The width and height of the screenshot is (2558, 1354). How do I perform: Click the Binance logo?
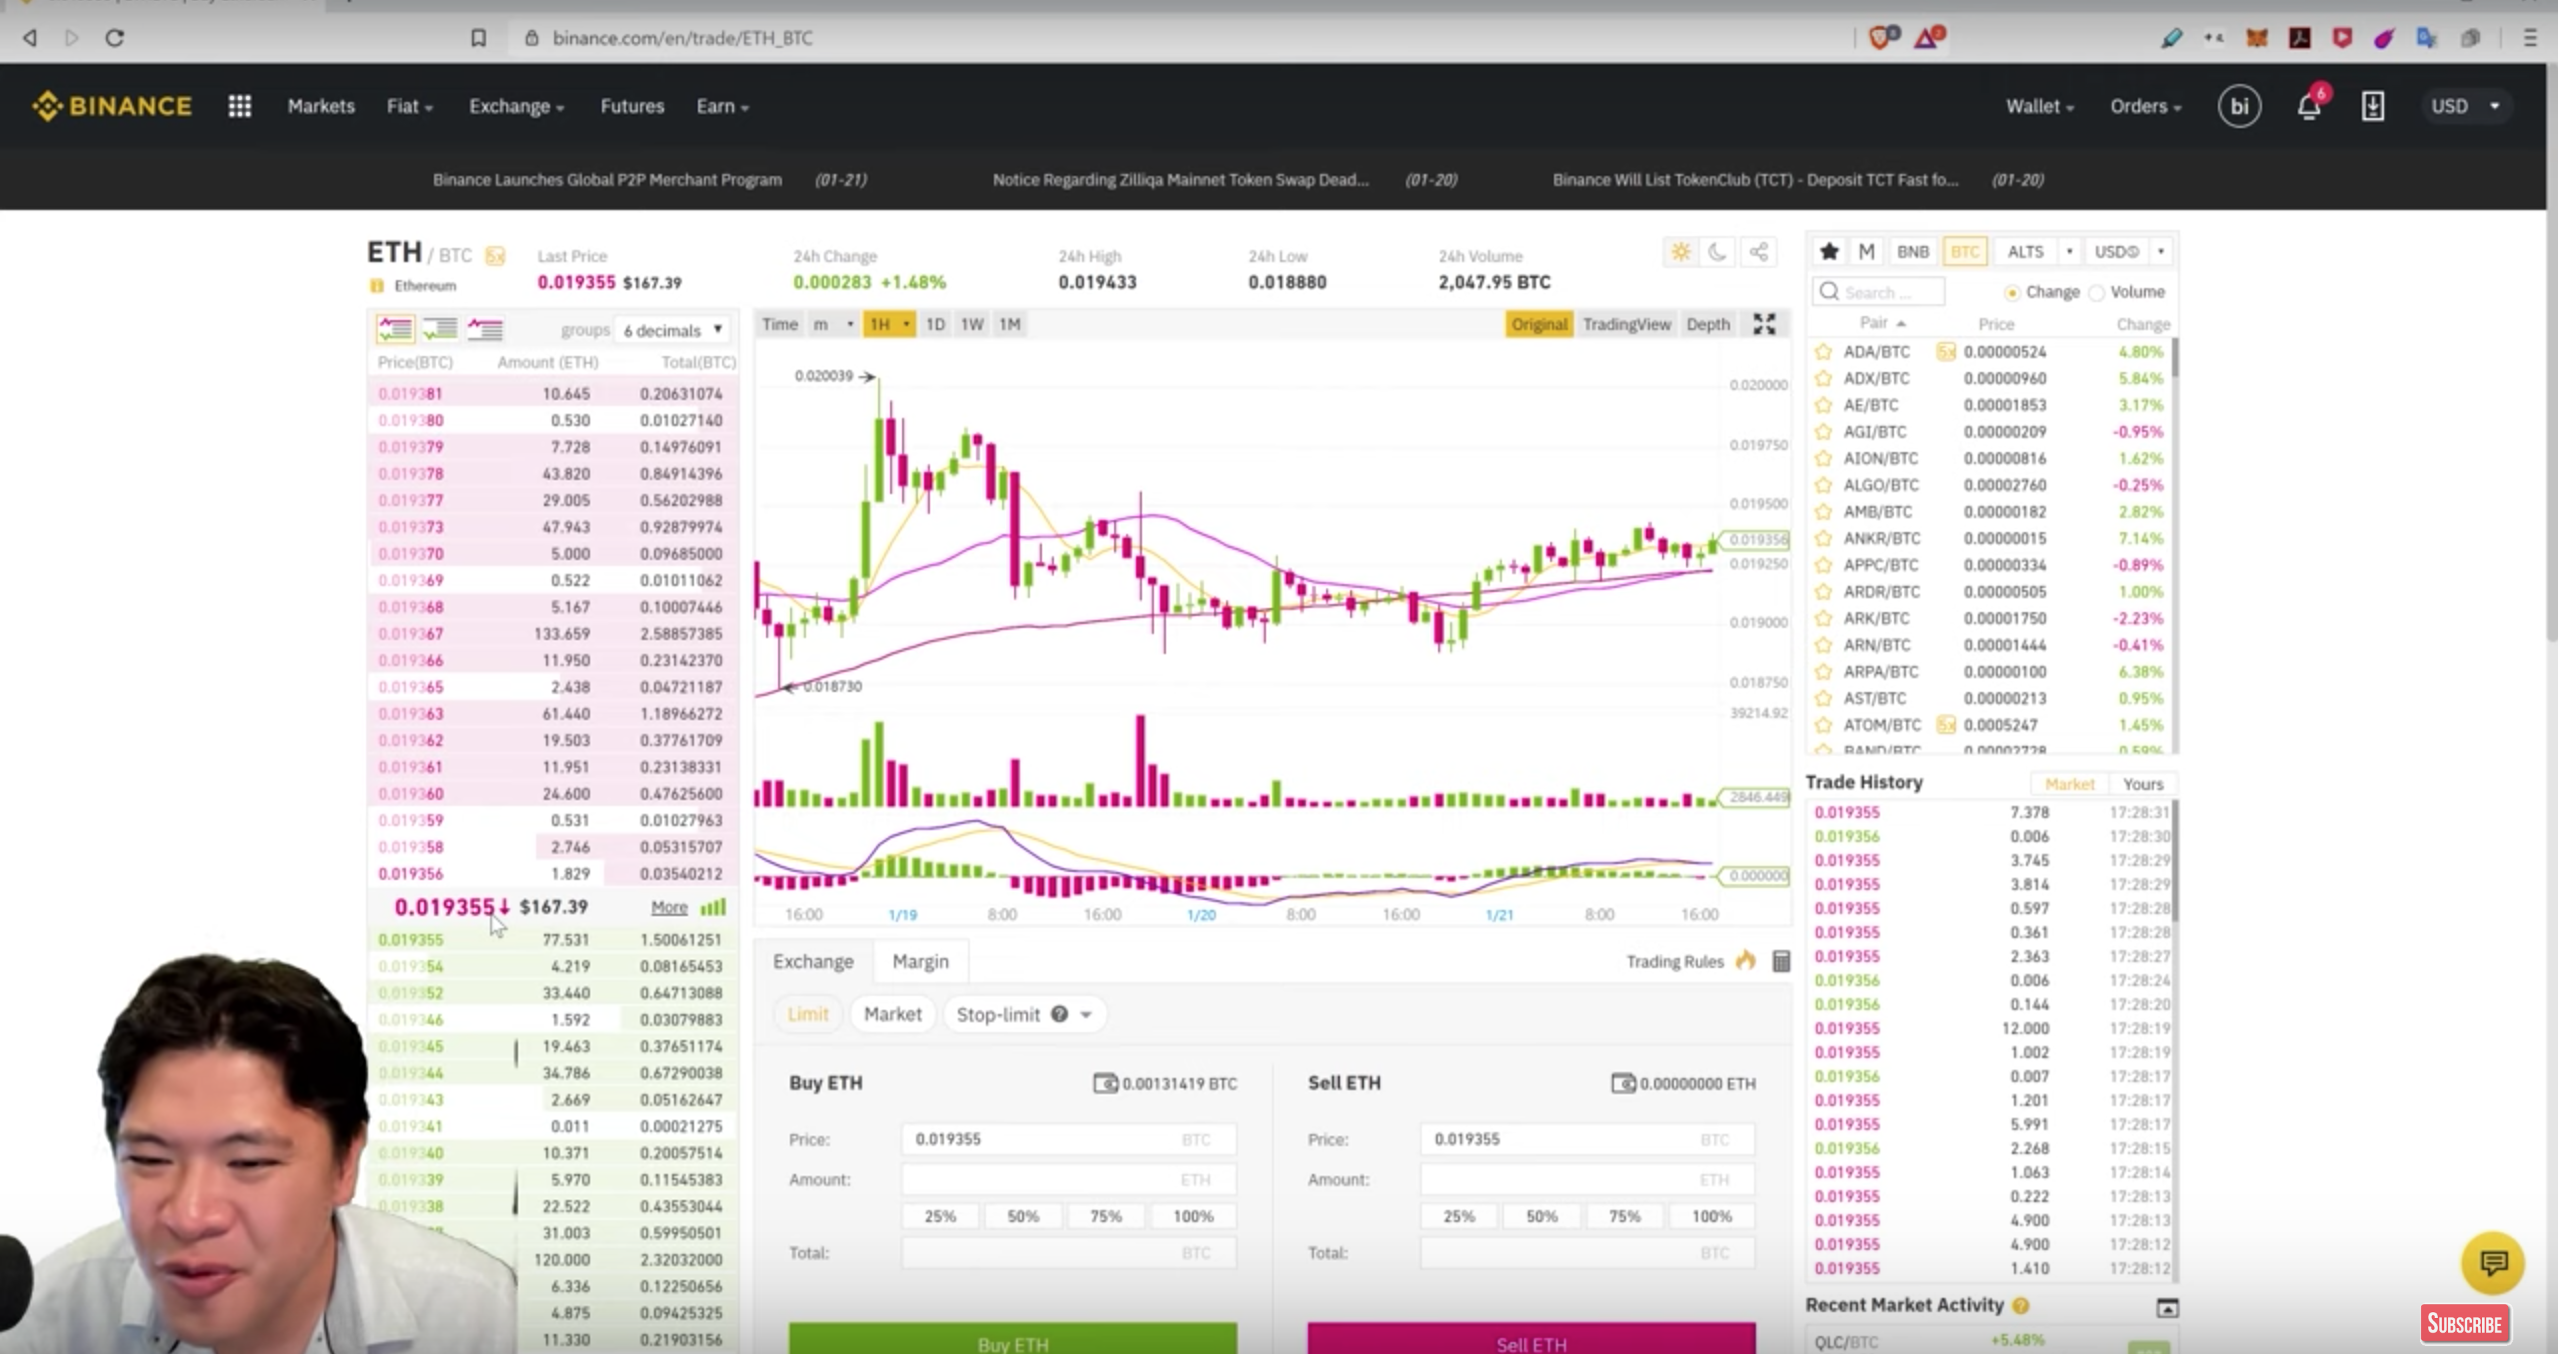(x=111, y=106)
